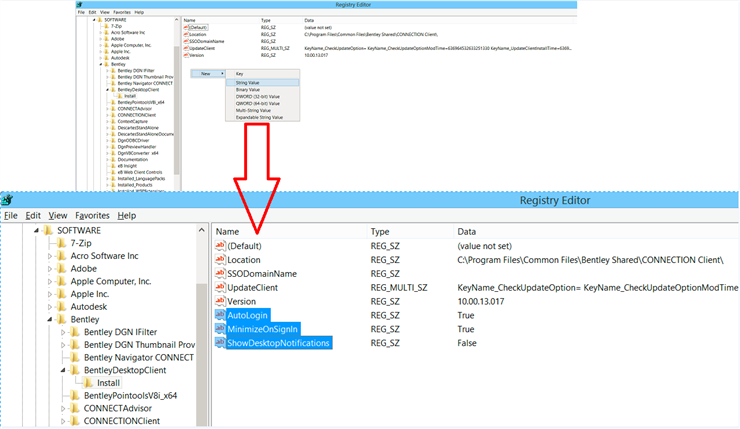Select Documentation key in upper tree

point(133,160)
